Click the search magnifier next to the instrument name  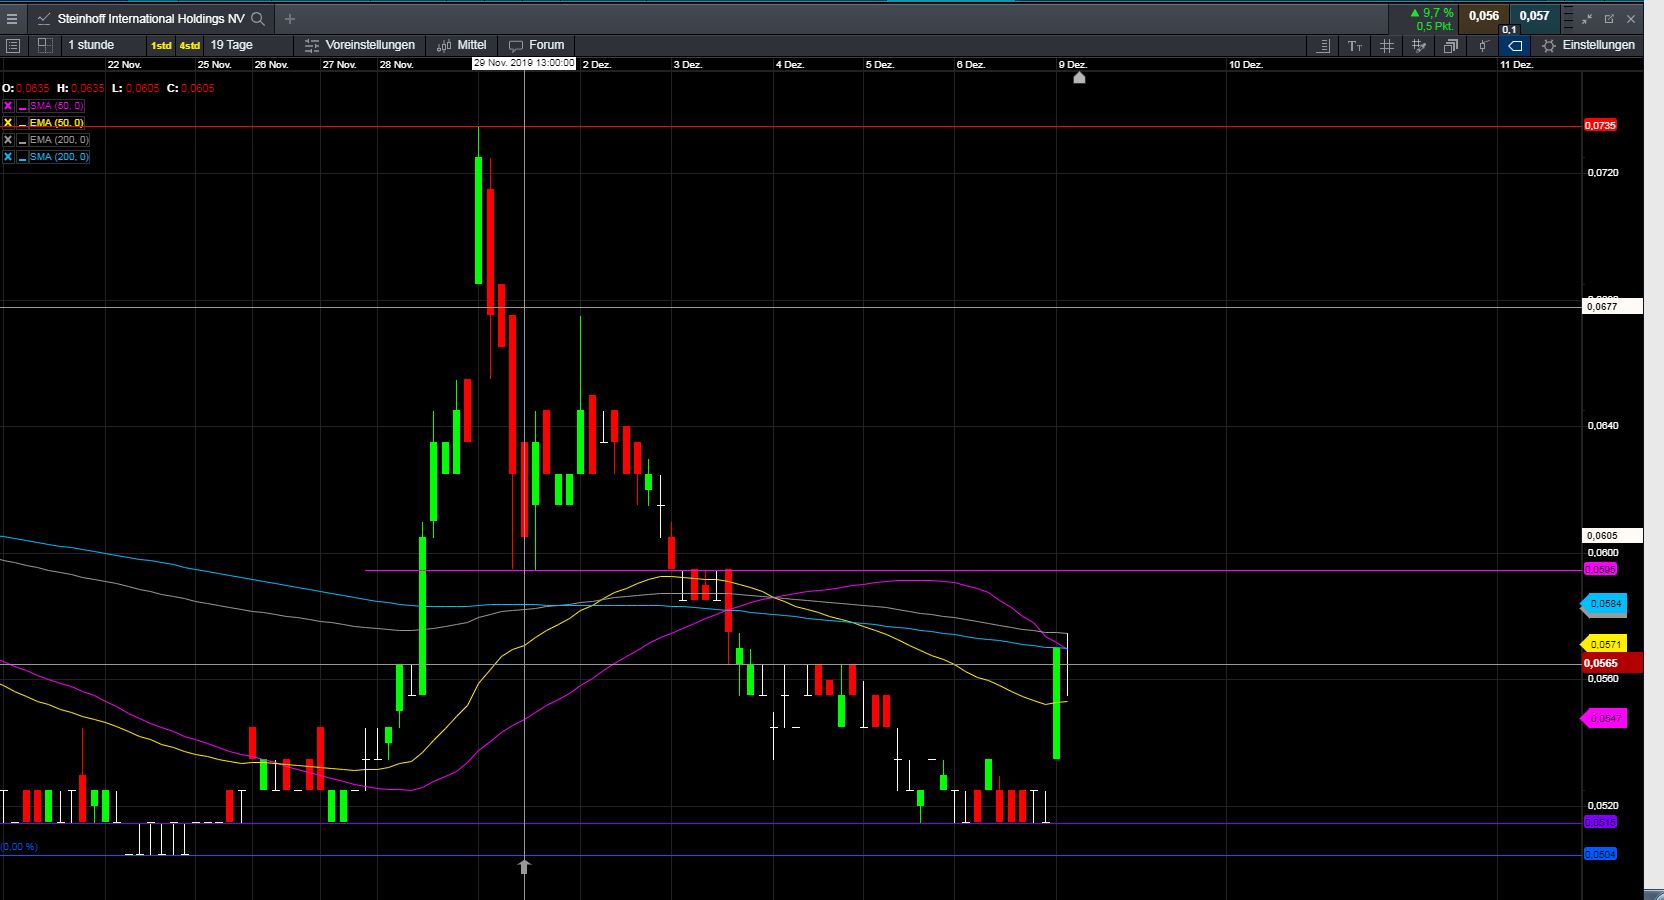pyautogui.click(x=257, y=18)
